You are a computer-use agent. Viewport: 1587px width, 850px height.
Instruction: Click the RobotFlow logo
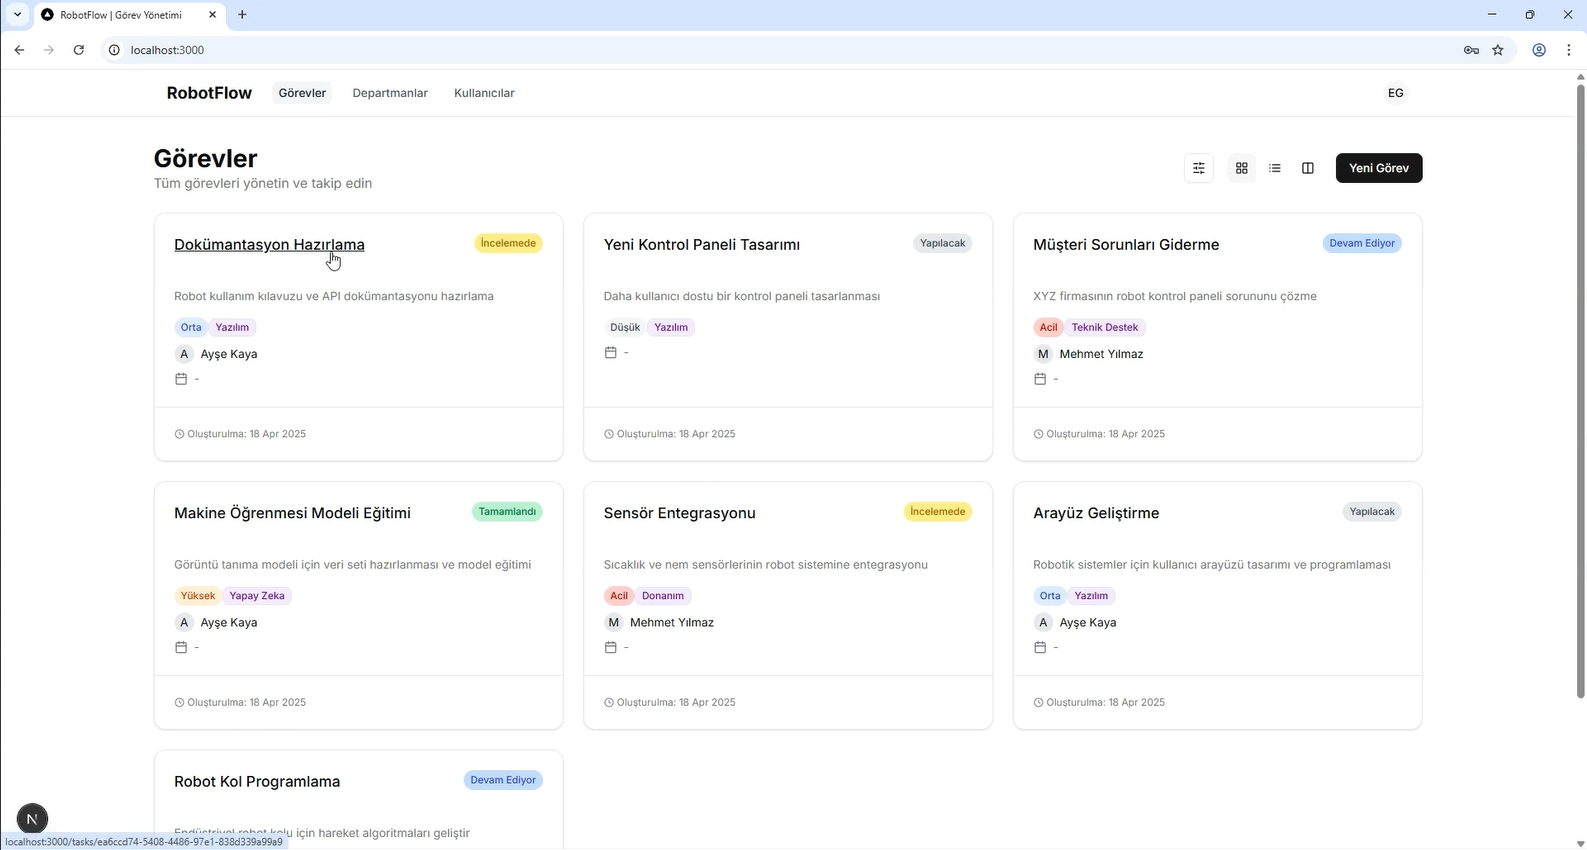tap(209, 93)
